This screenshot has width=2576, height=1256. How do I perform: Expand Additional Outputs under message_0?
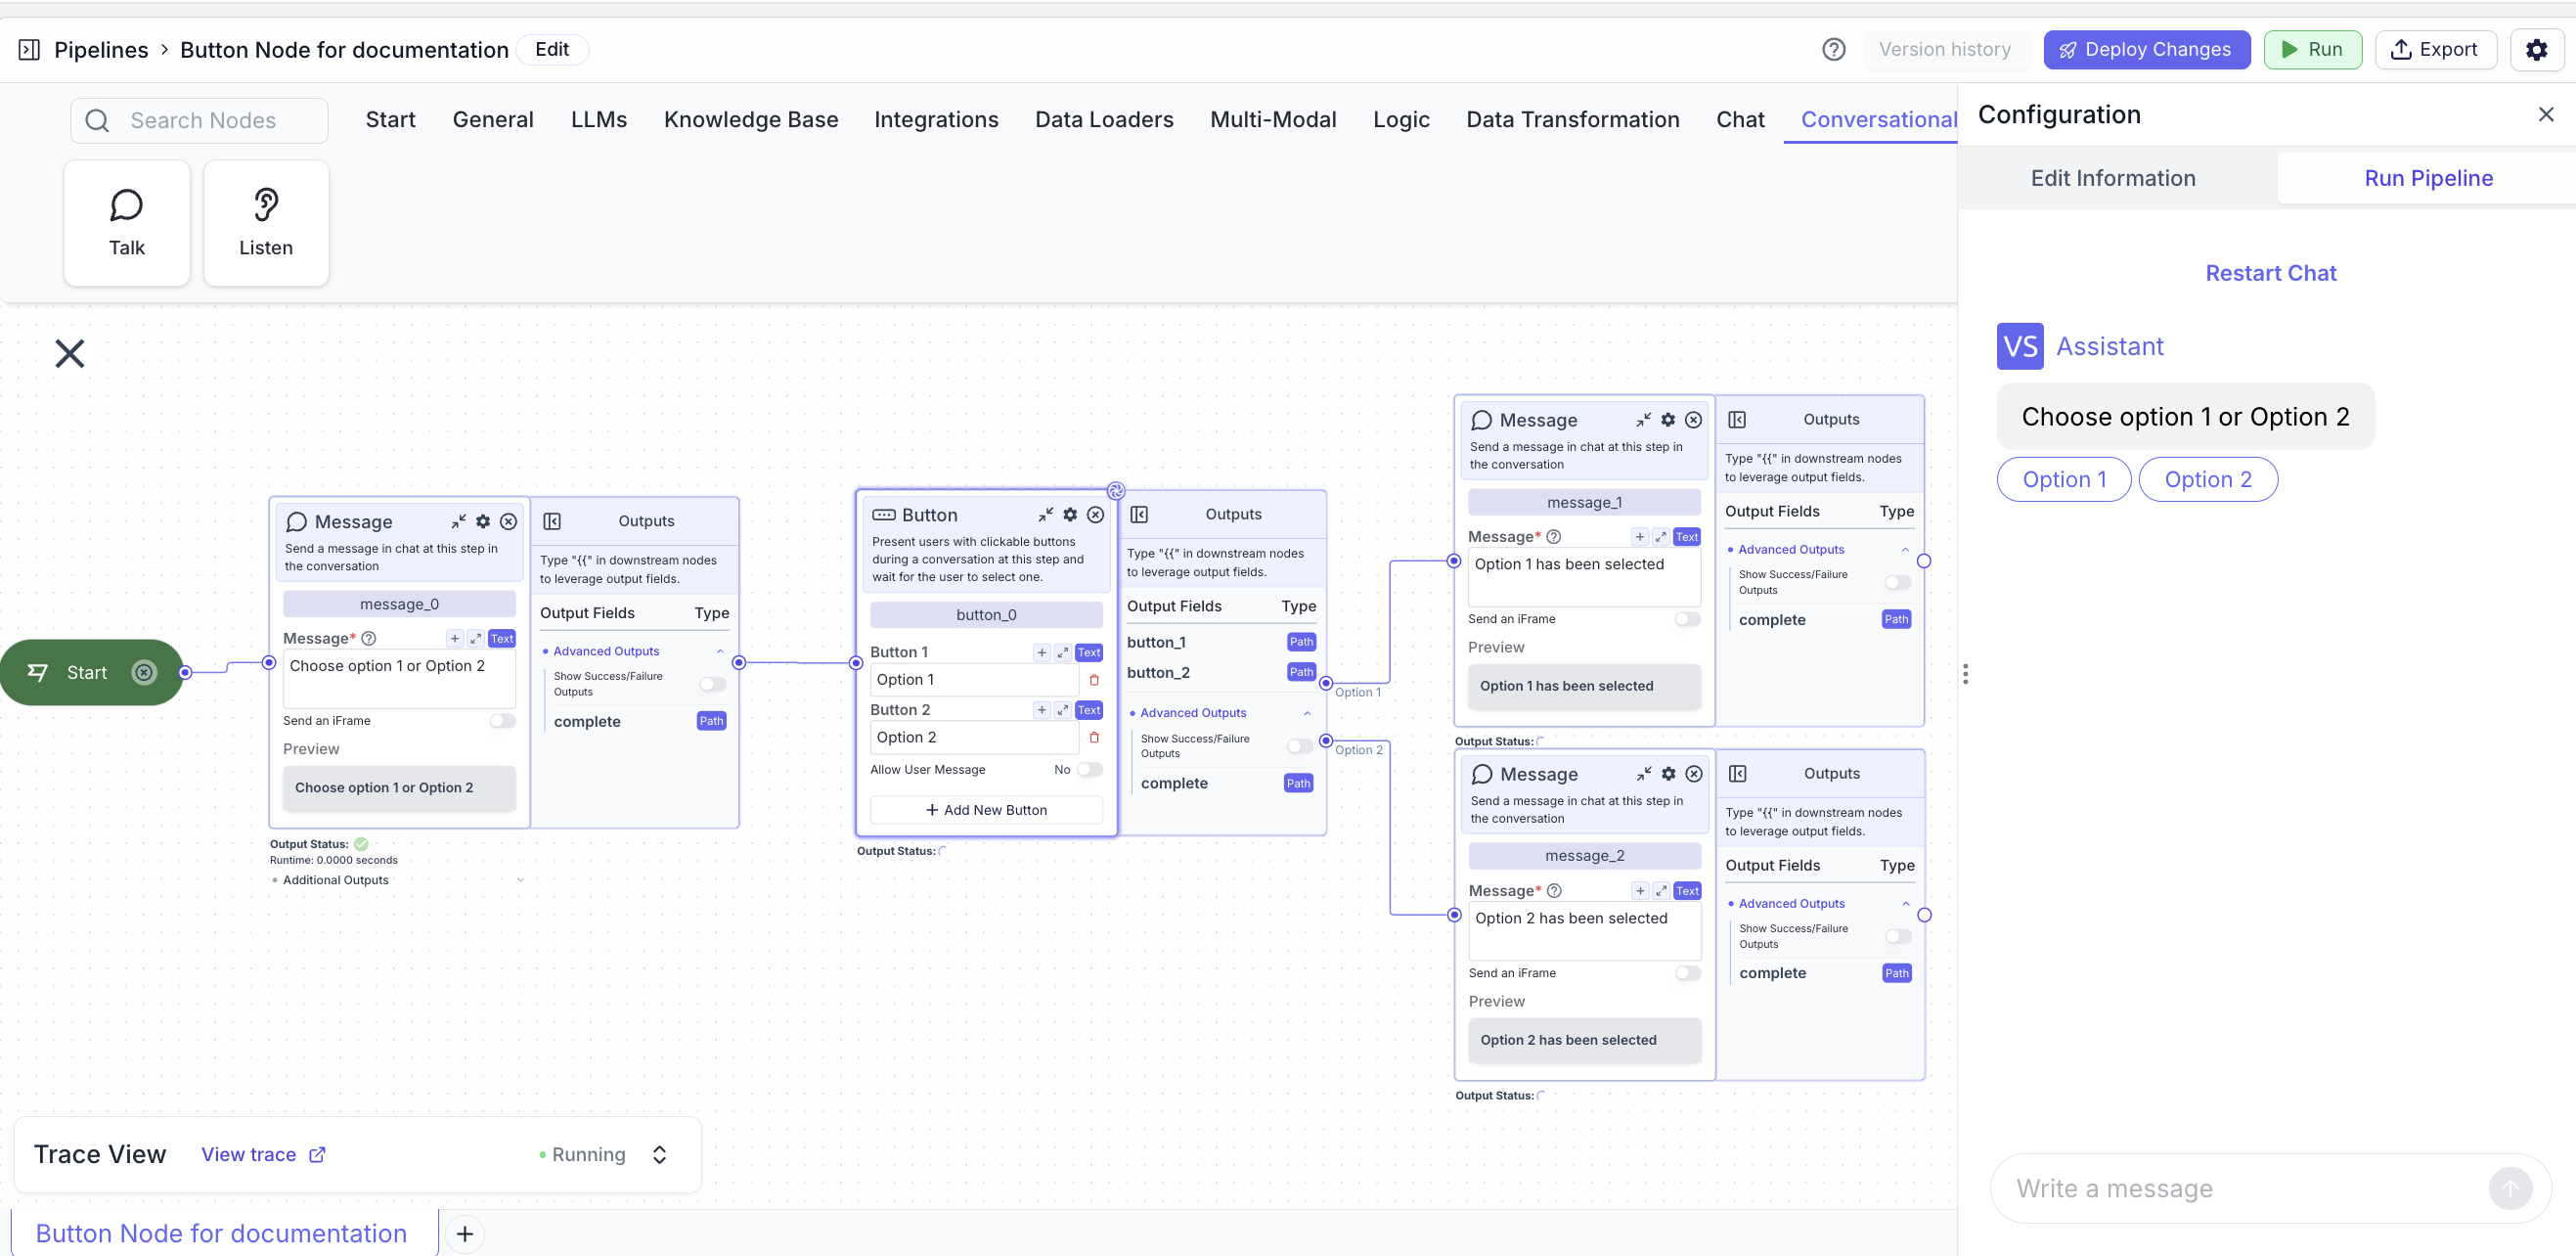click(x=520, y=880)
